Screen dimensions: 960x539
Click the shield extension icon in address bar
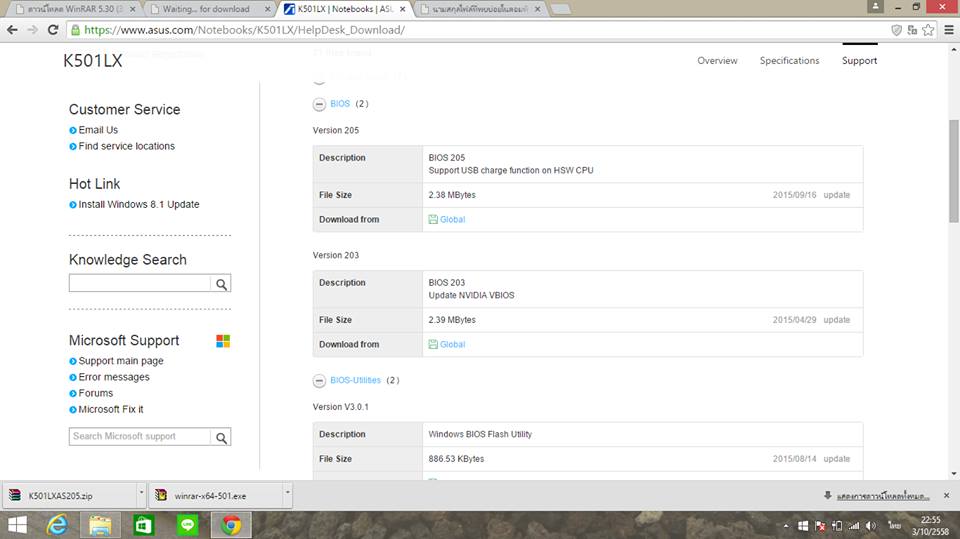(896, 29)
